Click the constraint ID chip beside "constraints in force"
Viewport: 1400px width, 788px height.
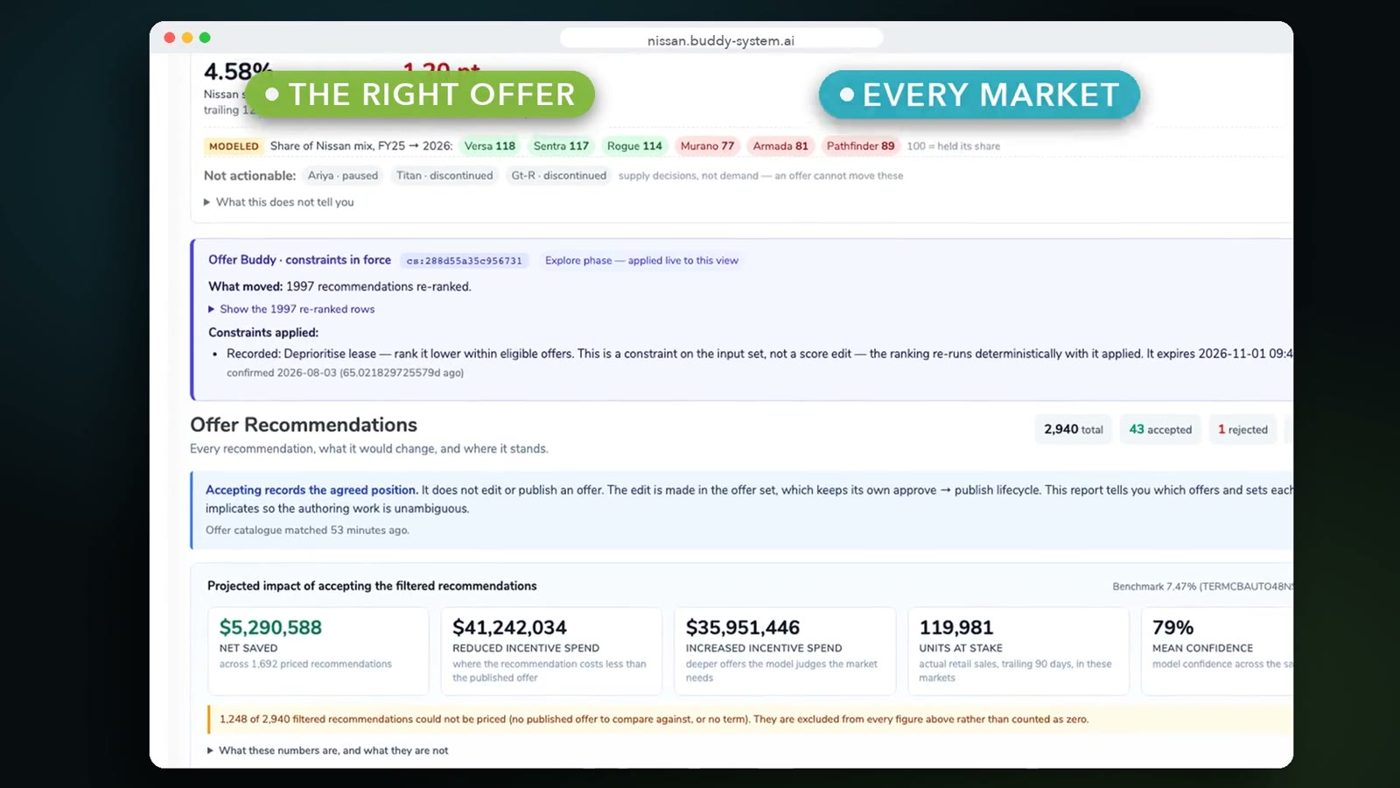click(464, 260)
